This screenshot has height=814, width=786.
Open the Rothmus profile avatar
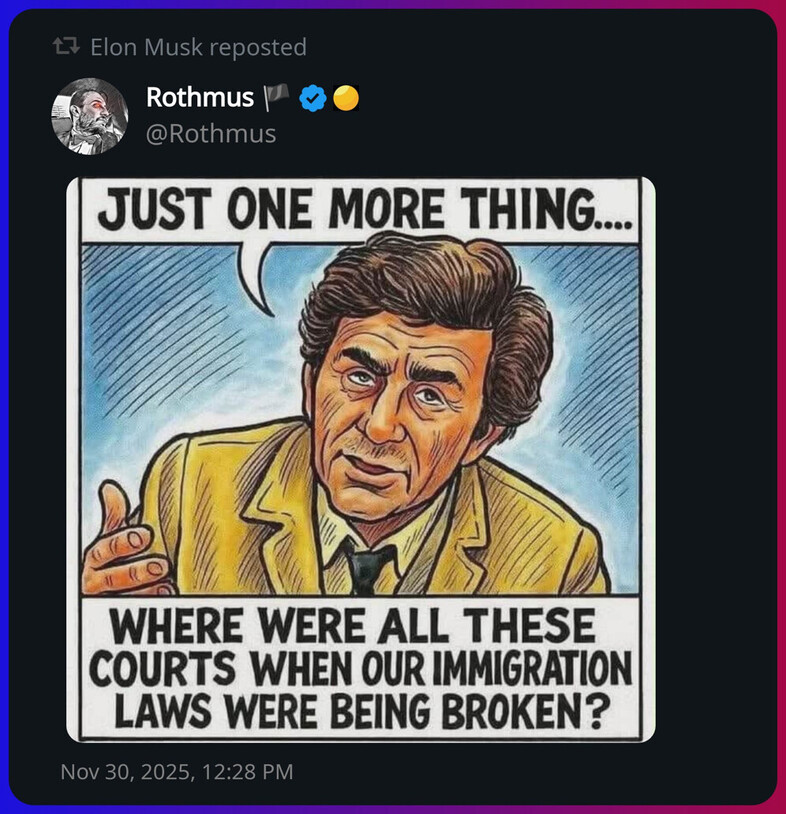pyautogui.click(x=89, y=116)
